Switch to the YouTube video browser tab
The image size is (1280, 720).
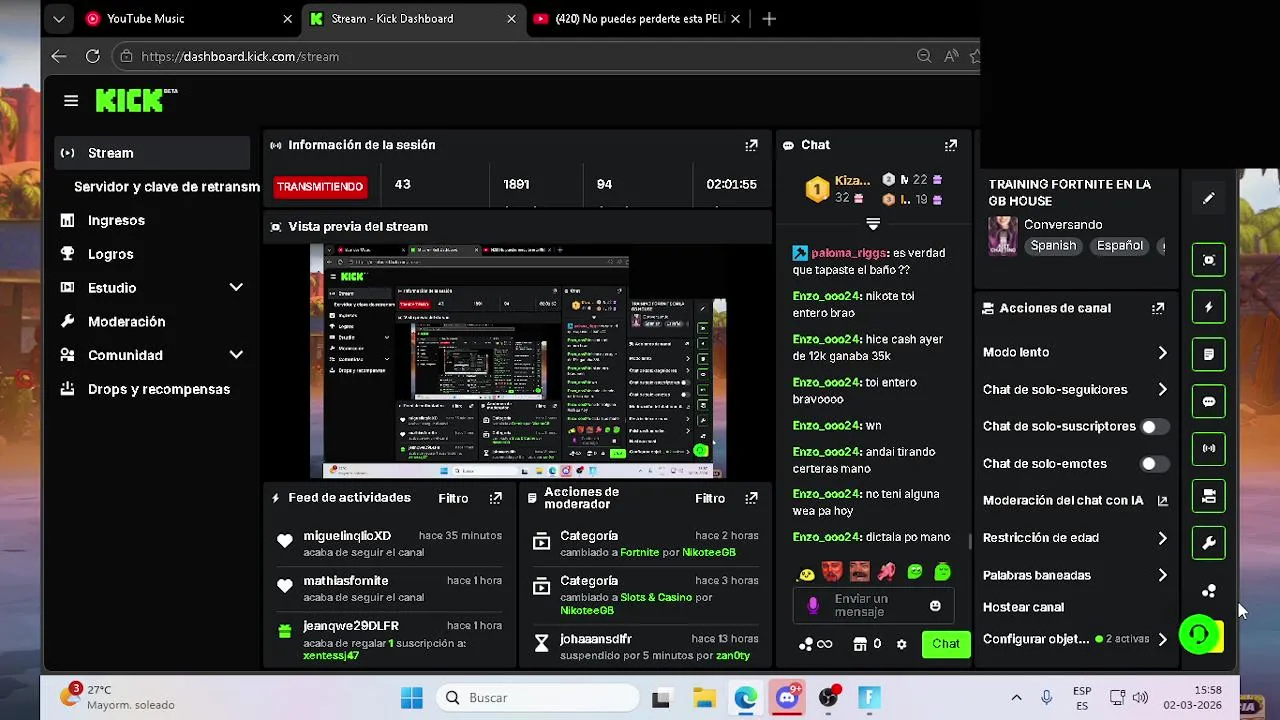pos(637,19)
